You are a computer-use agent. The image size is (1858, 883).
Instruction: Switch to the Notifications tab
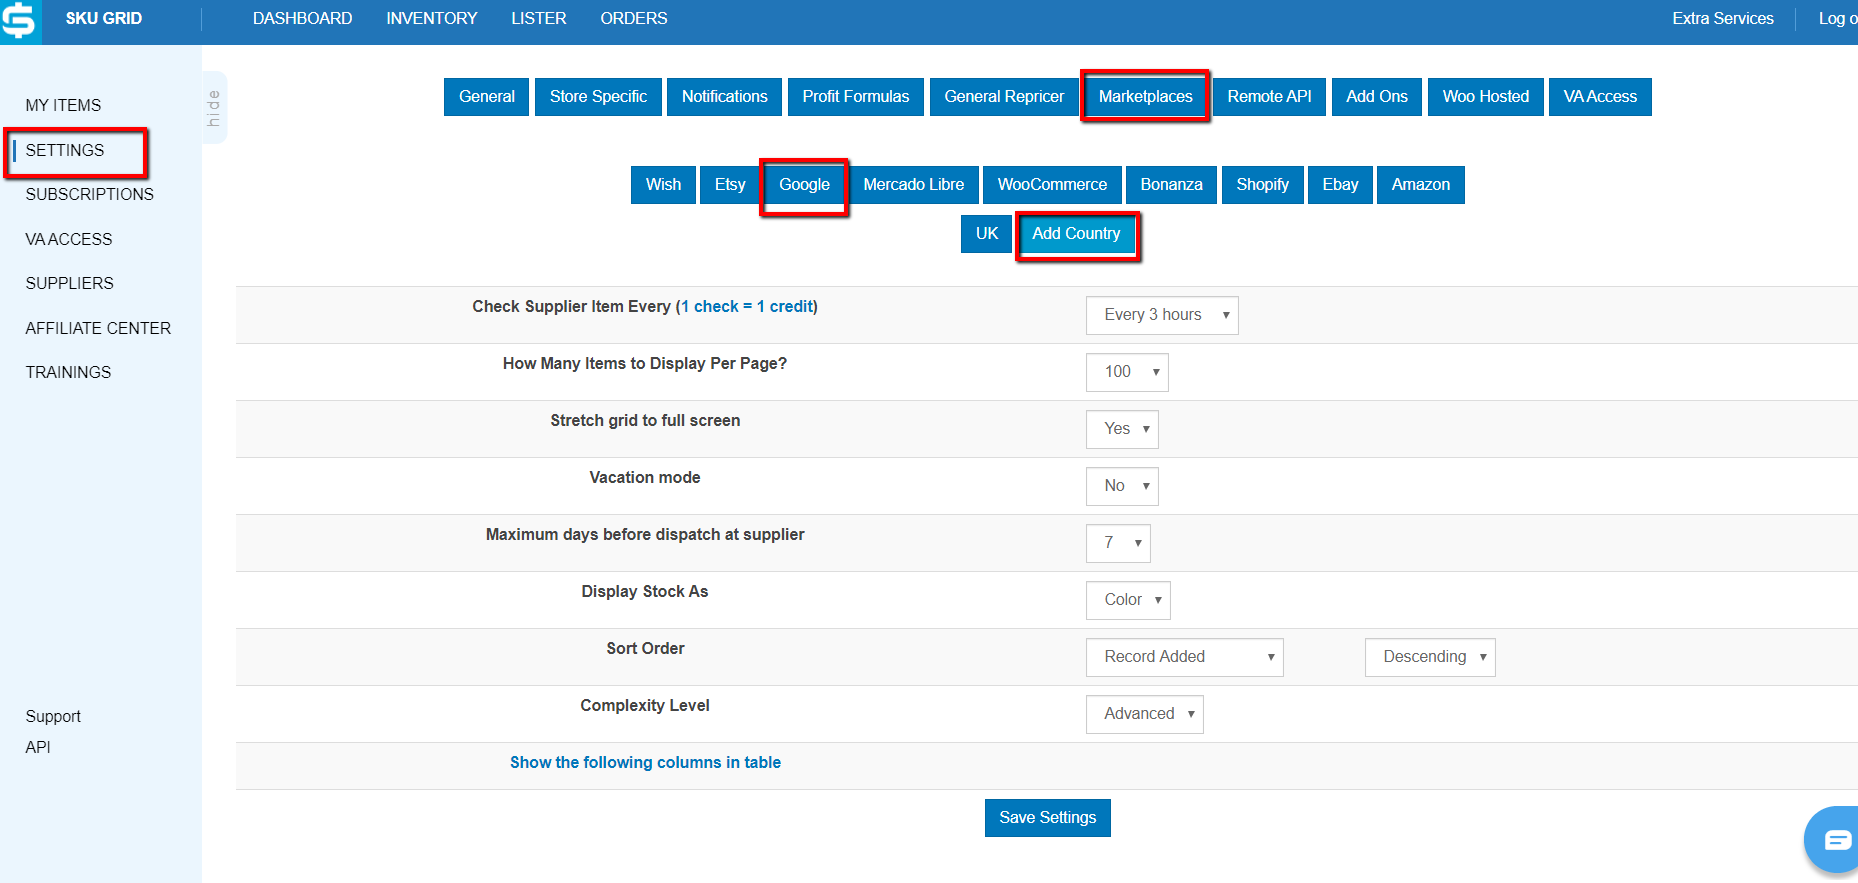pyautogui.click(x=725, y=97)
